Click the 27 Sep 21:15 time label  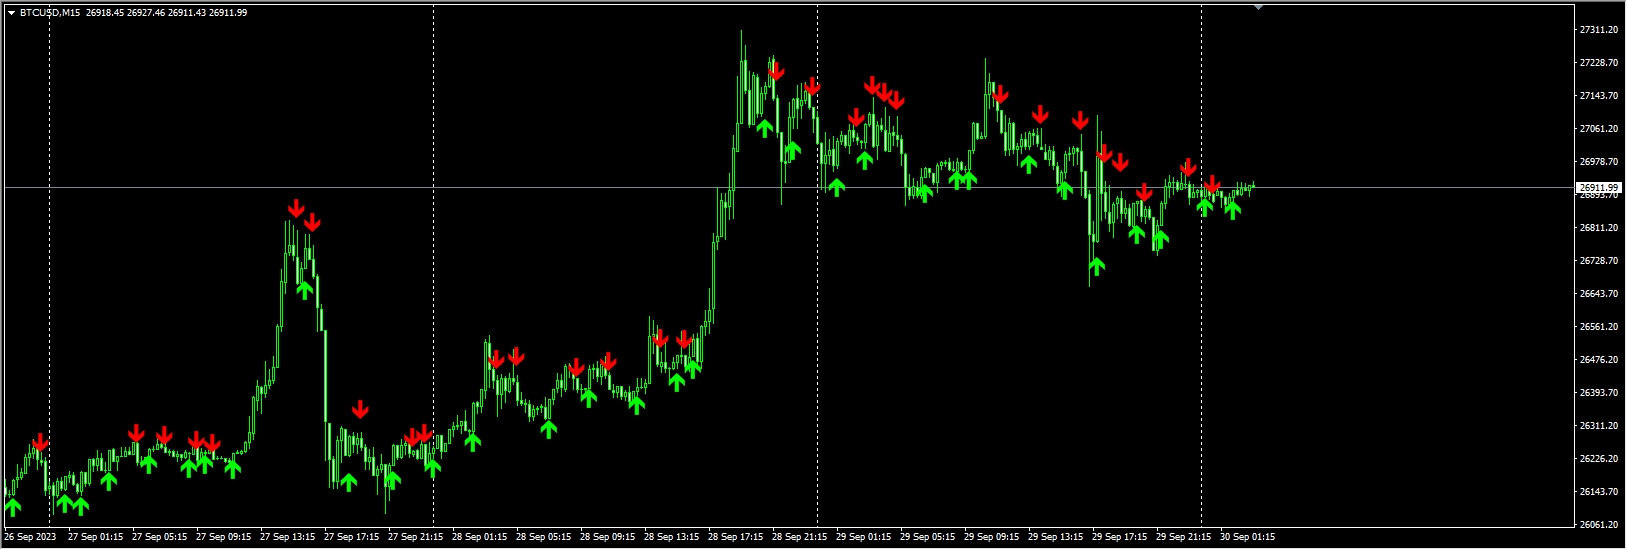[x=416, y=537]
